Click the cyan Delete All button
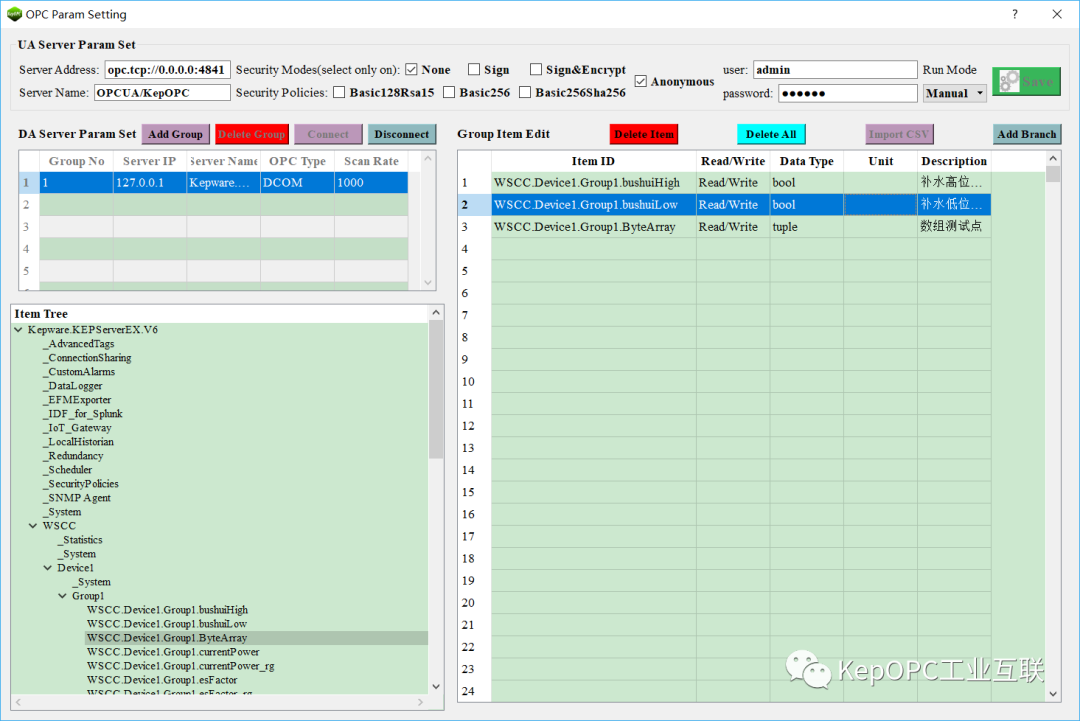This screenshot has height=721, width=1080. click(x=771, y=134)
